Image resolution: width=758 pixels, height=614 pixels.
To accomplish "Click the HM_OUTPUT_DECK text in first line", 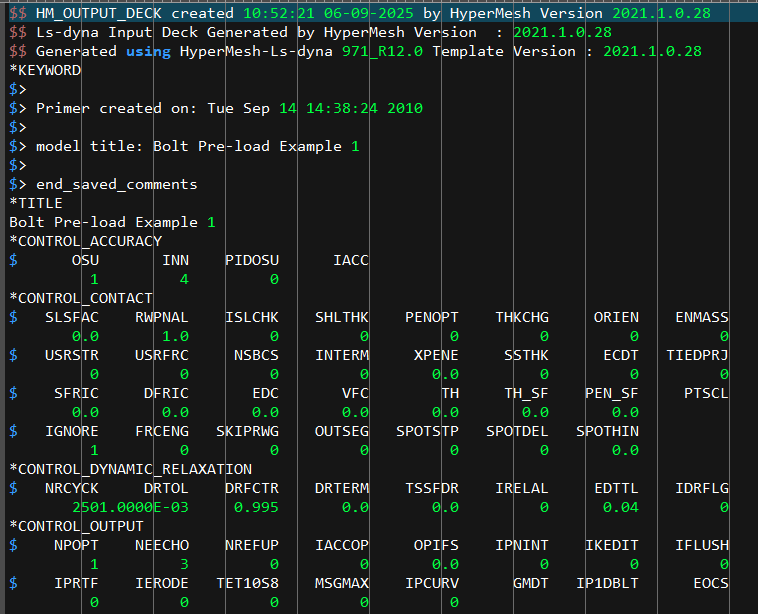I will (x=99, y=13).
